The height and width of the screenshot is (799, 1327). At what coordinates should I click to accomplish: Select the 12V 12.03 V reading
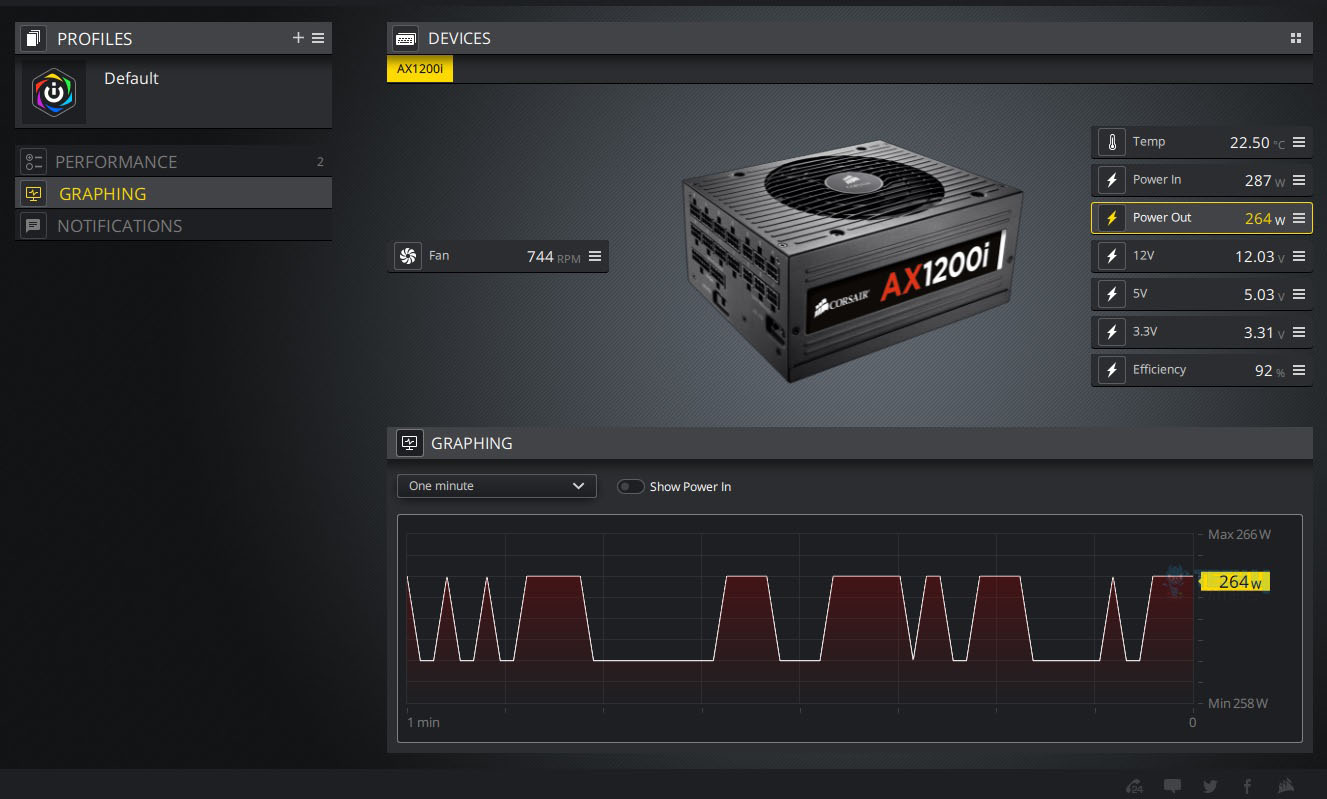coord(1260,257)
